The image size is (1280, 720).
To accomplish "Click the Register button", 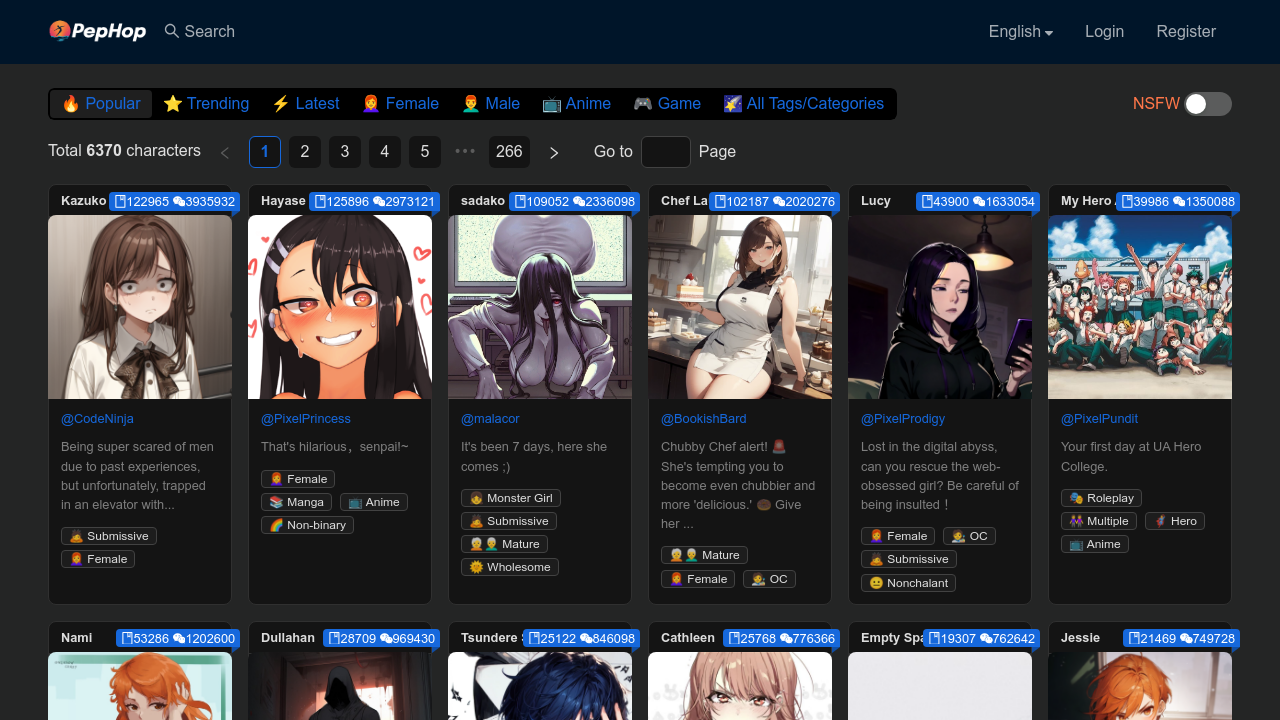I will point(1186,31).
